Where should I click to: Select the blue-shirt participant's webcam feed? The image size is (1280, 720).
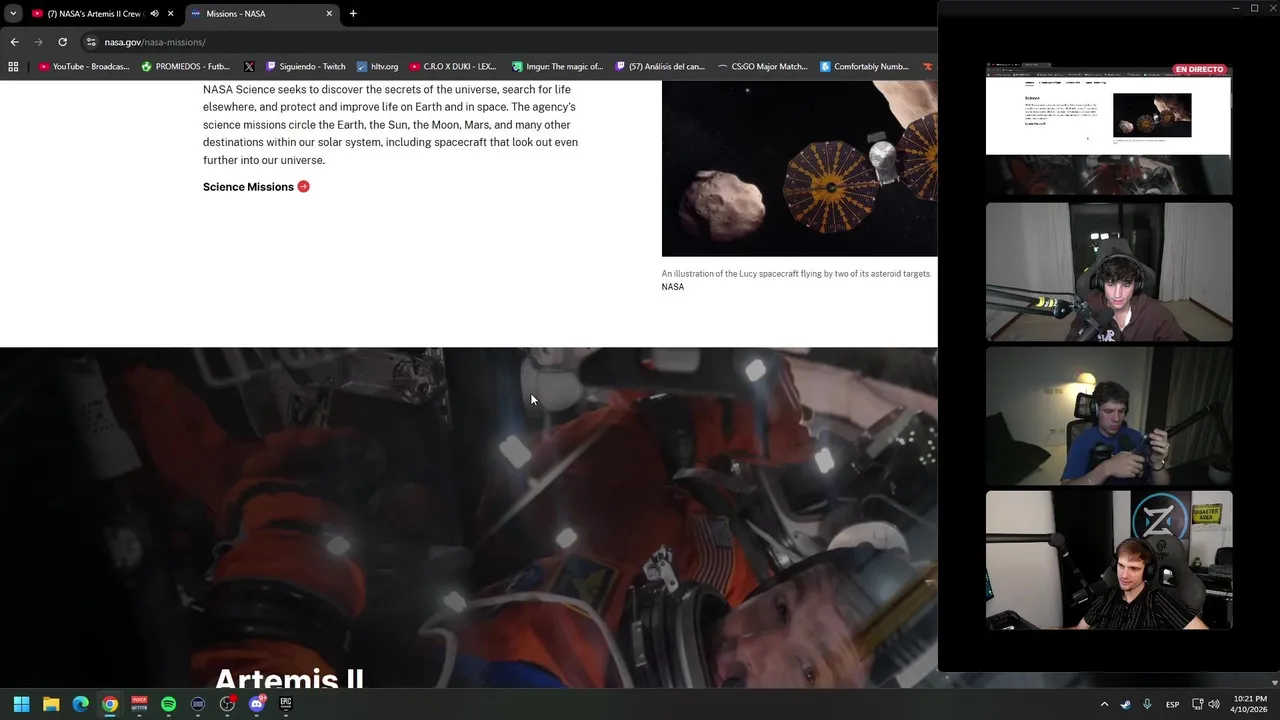coord(1109,416)
